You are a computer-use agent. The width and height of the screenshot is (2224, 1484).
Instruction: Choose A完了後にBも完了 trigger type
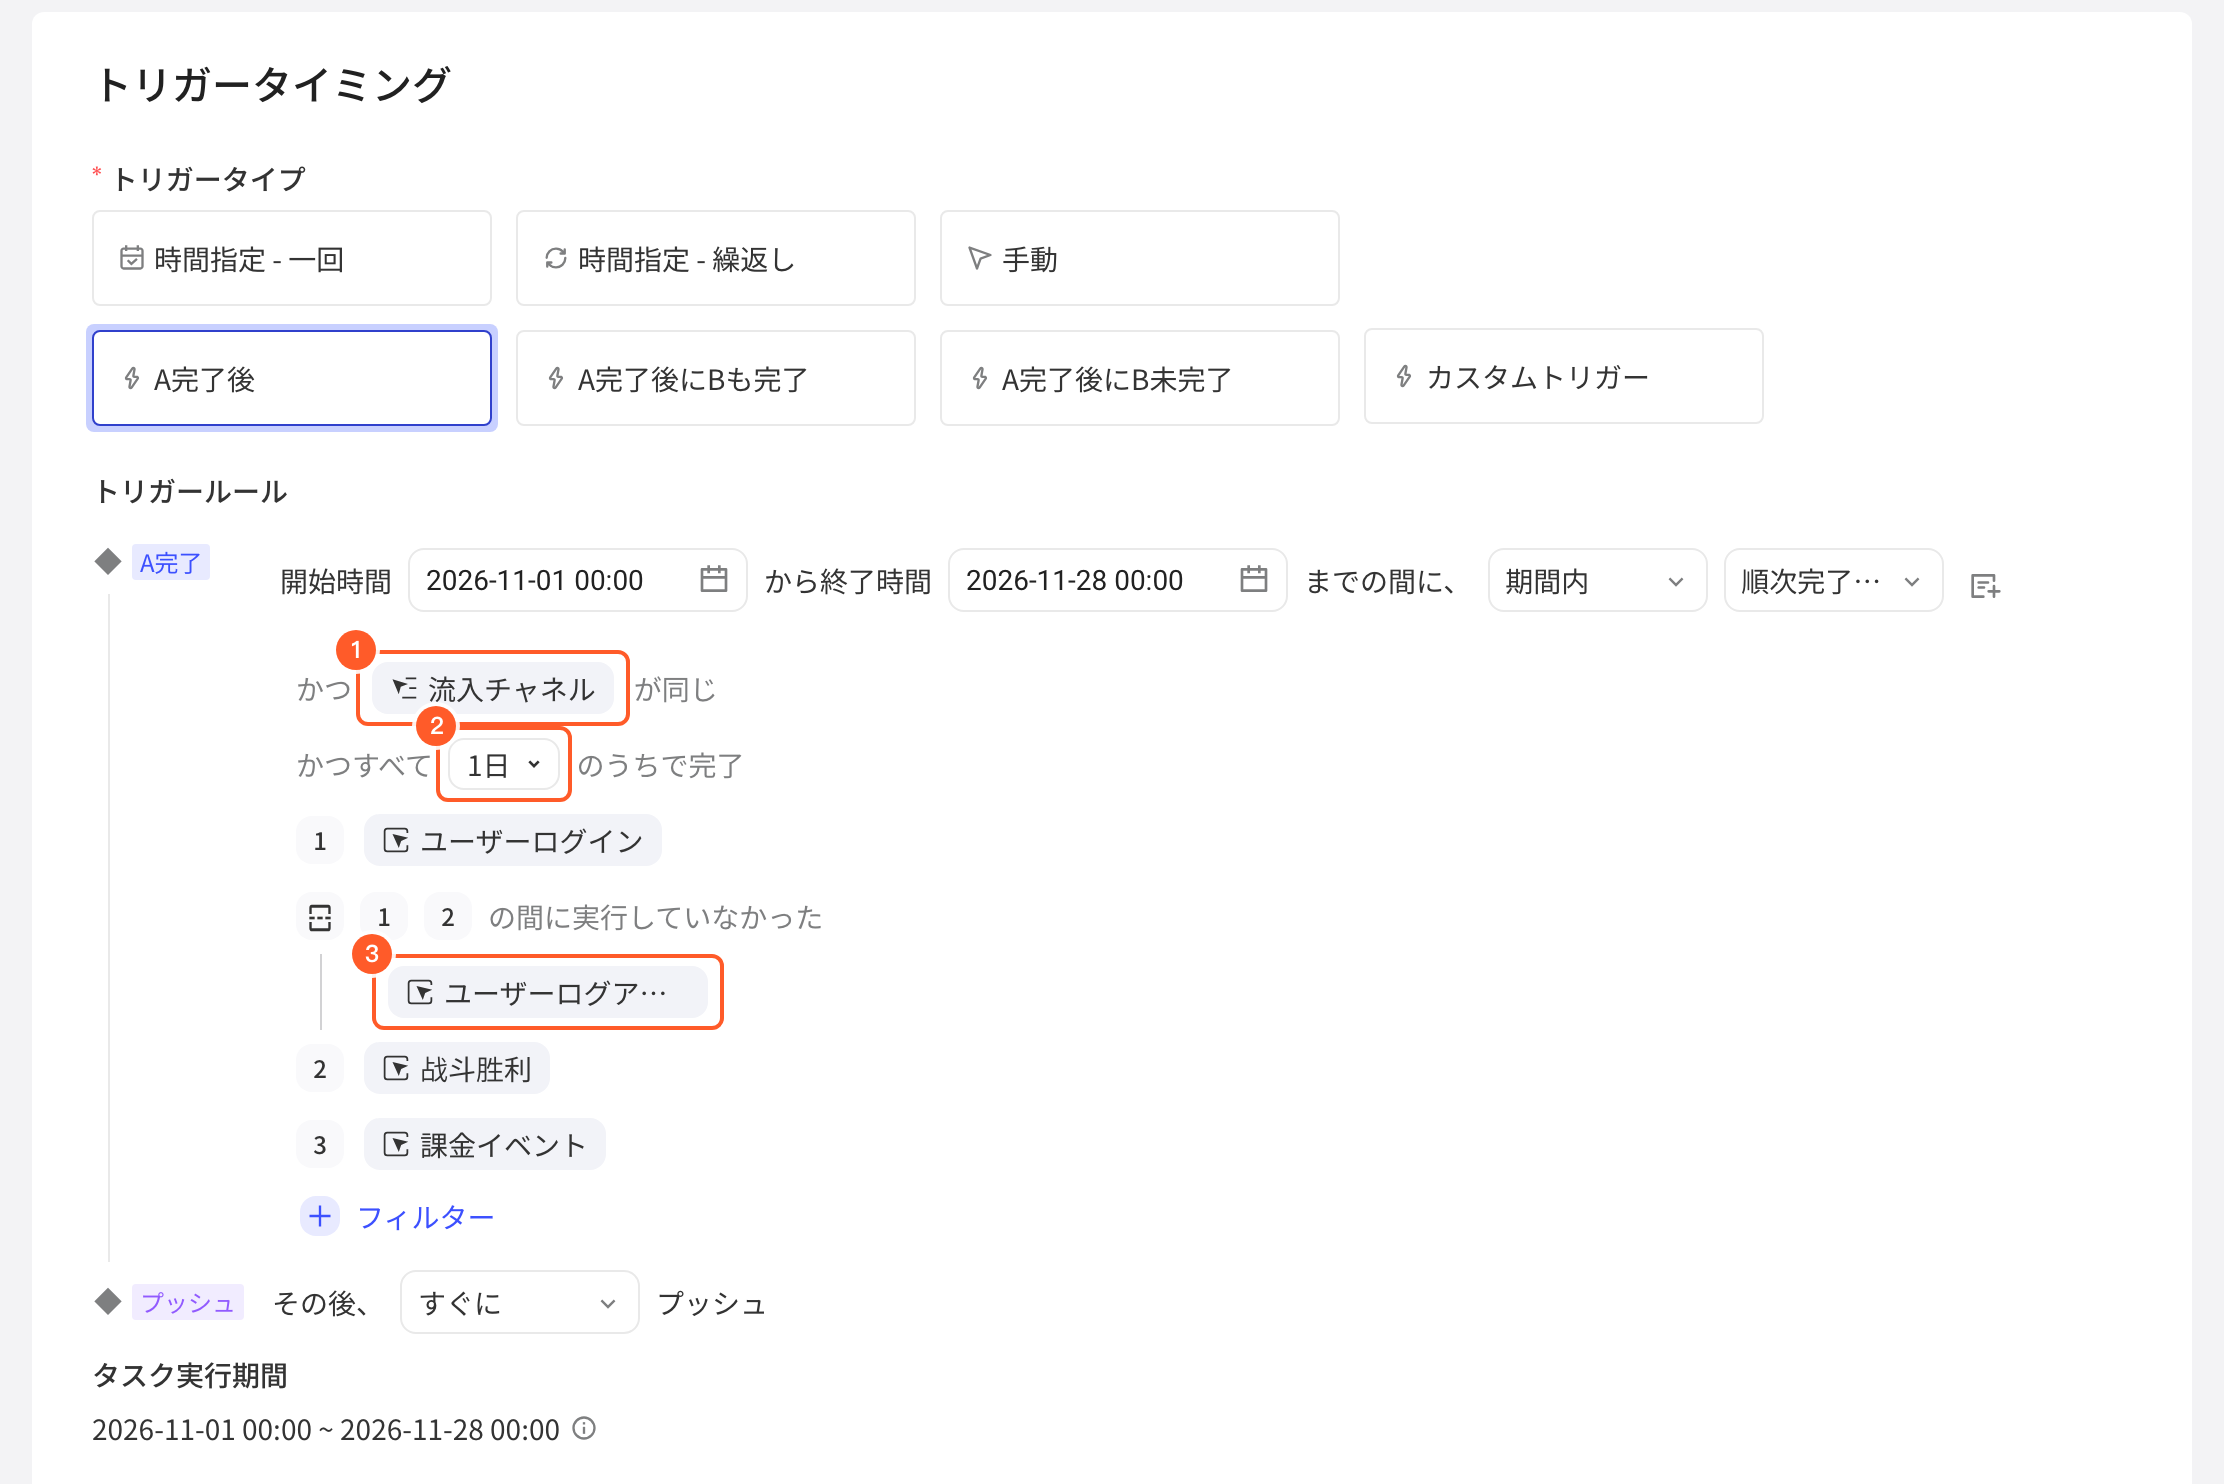point(715,379)
